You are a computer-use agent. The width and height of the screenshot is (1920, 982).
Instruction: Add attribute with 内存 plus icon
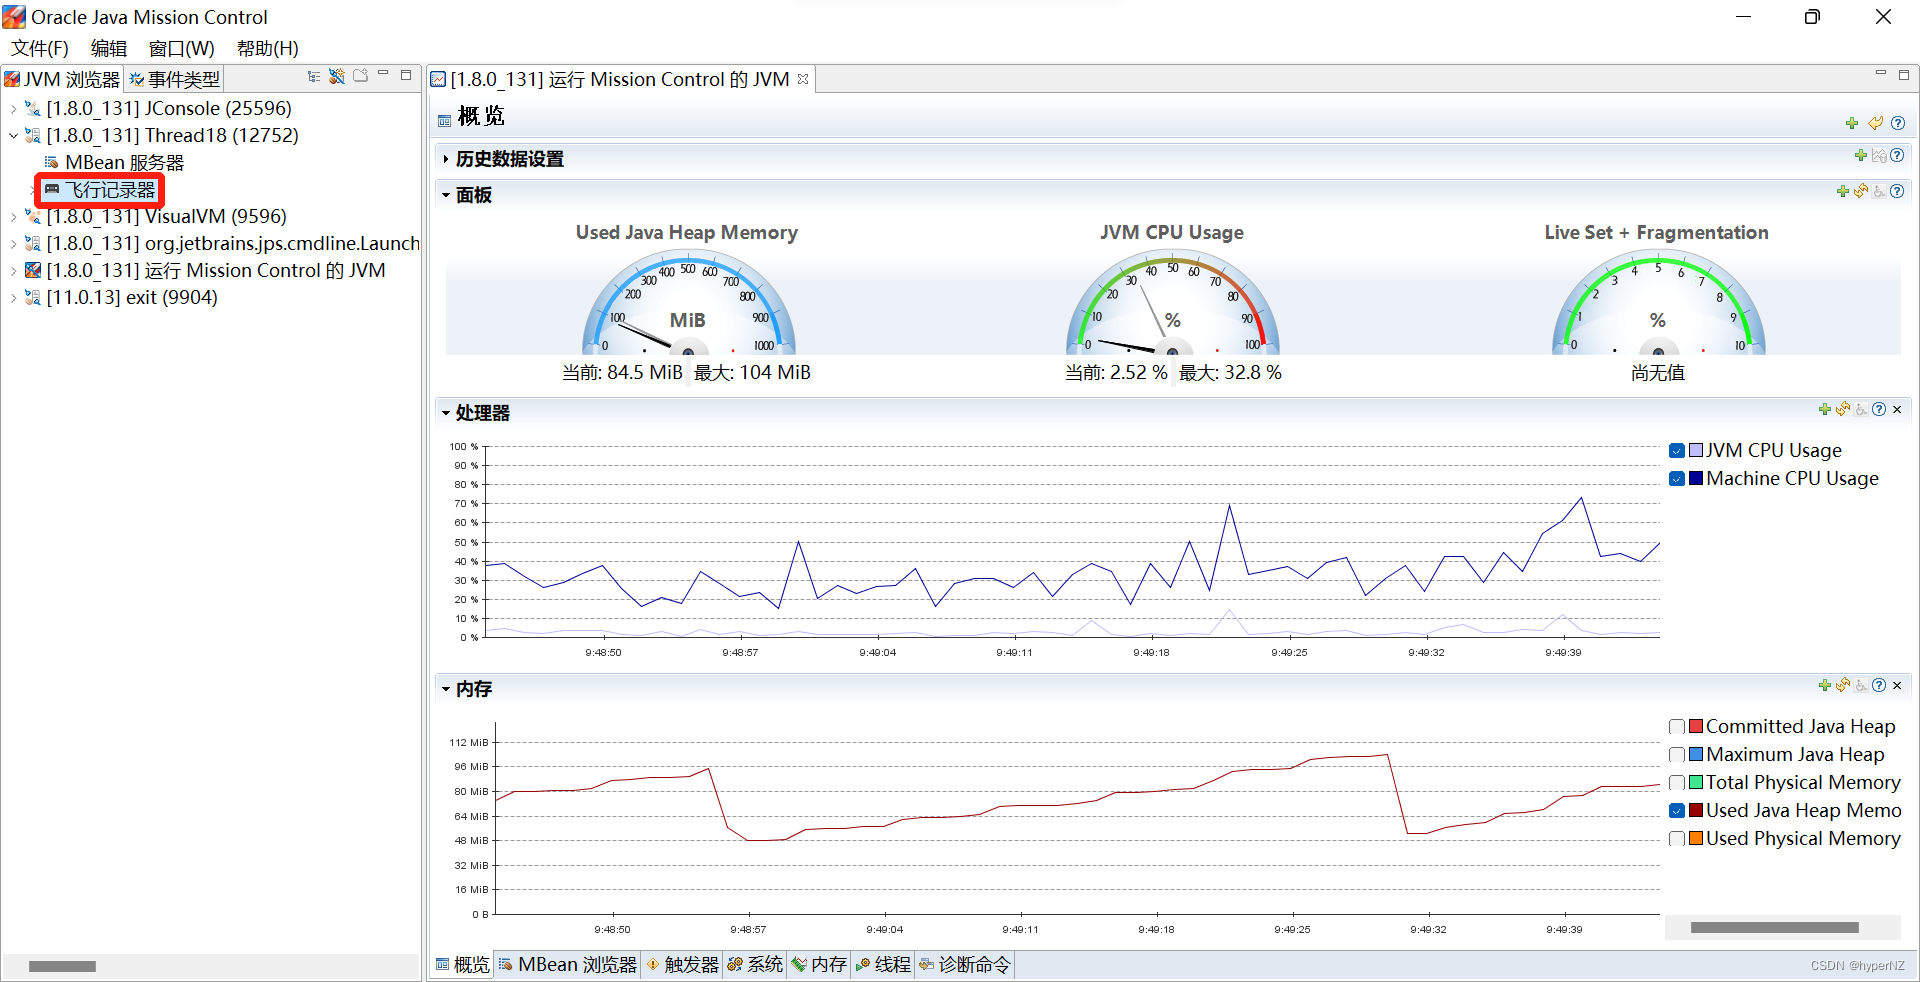point(1825,685)
